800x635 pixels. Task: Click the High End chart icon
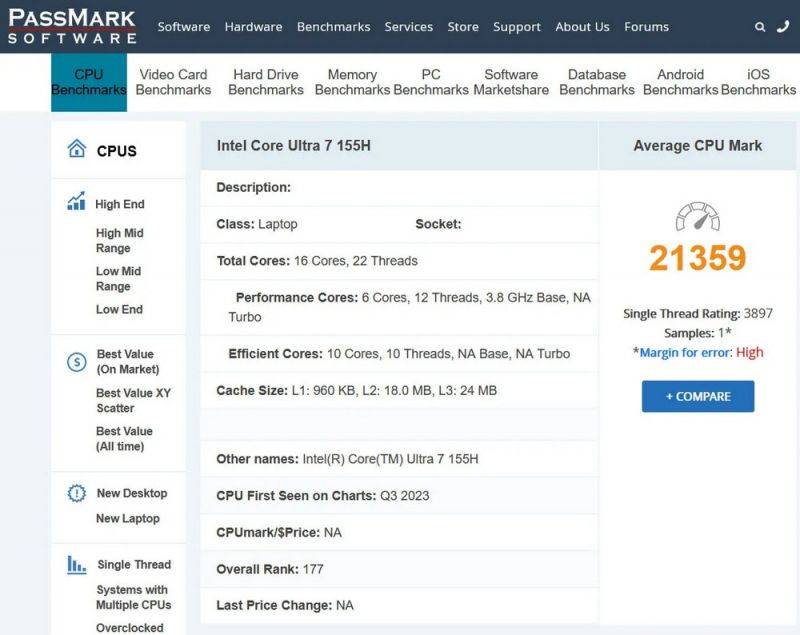point(77,201)
